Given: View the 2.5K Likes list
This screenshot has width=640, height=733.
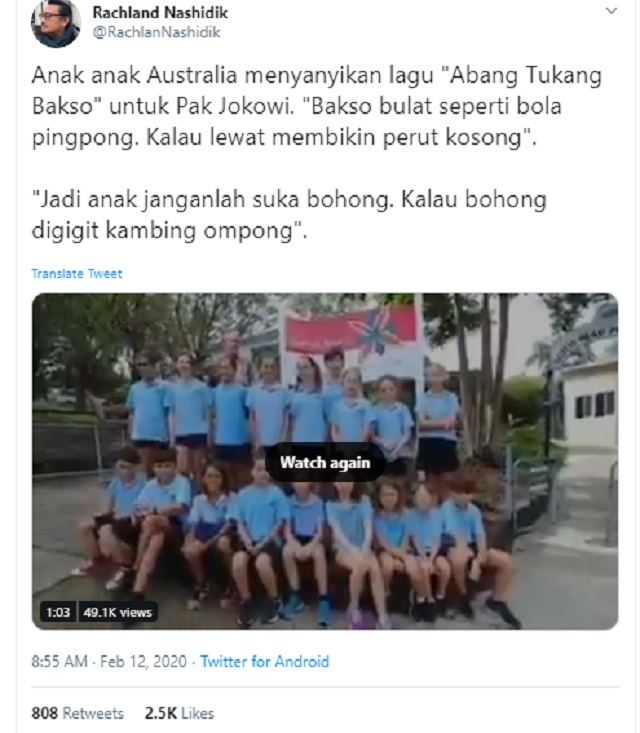Looking at the screenshot, I should coord(179,713).
